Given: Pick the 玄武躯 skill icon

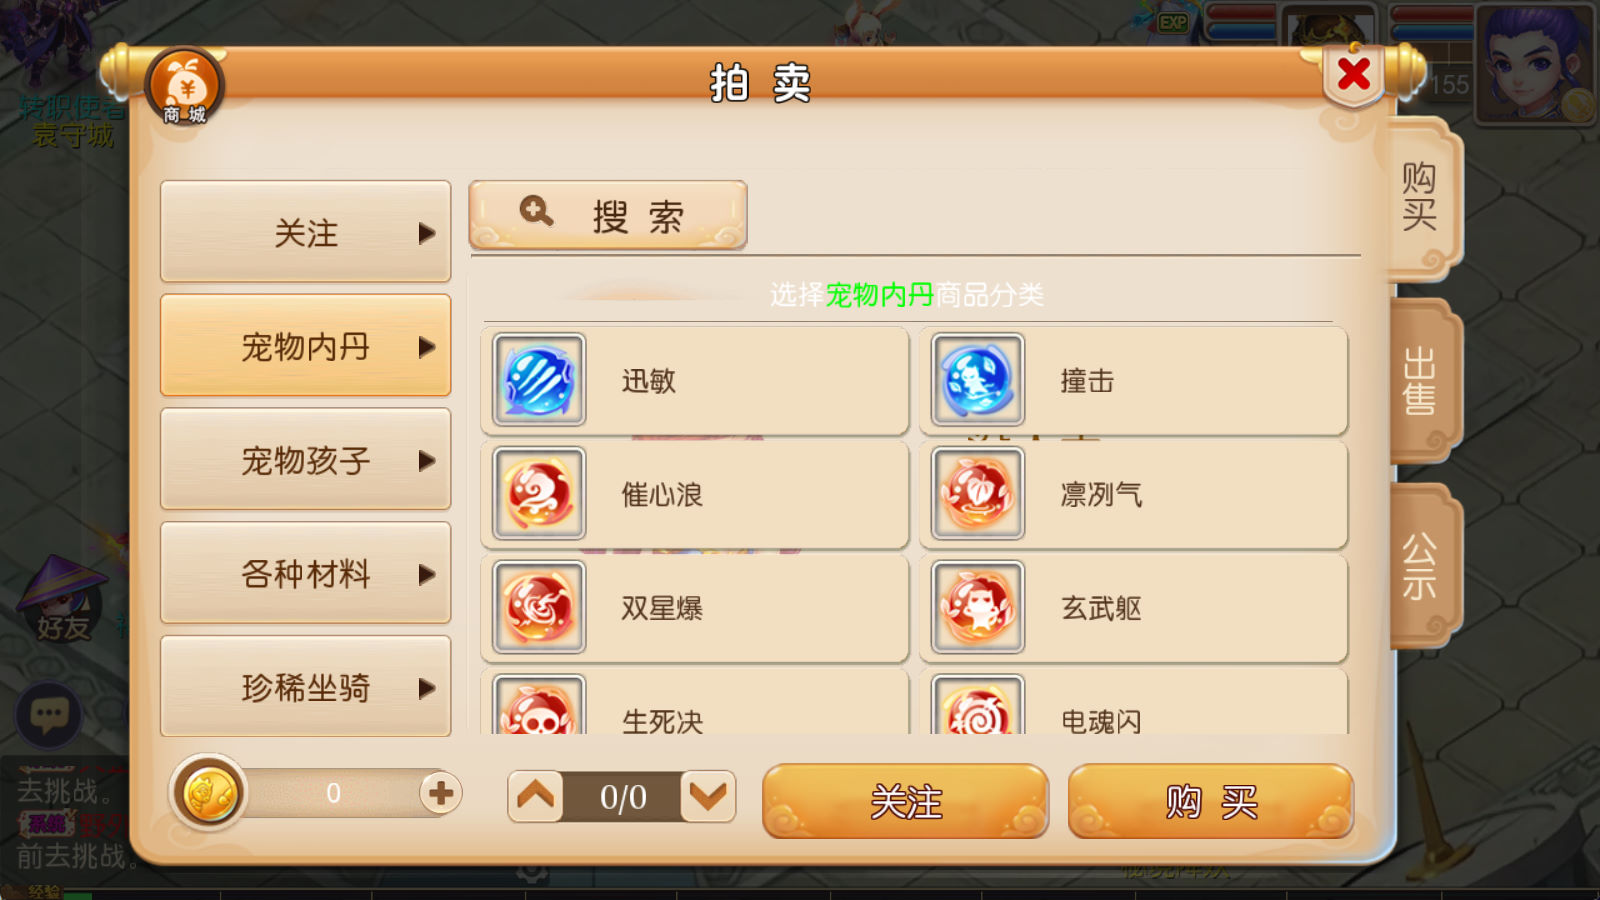Looking at the screenshot, I should coord(978,608).
